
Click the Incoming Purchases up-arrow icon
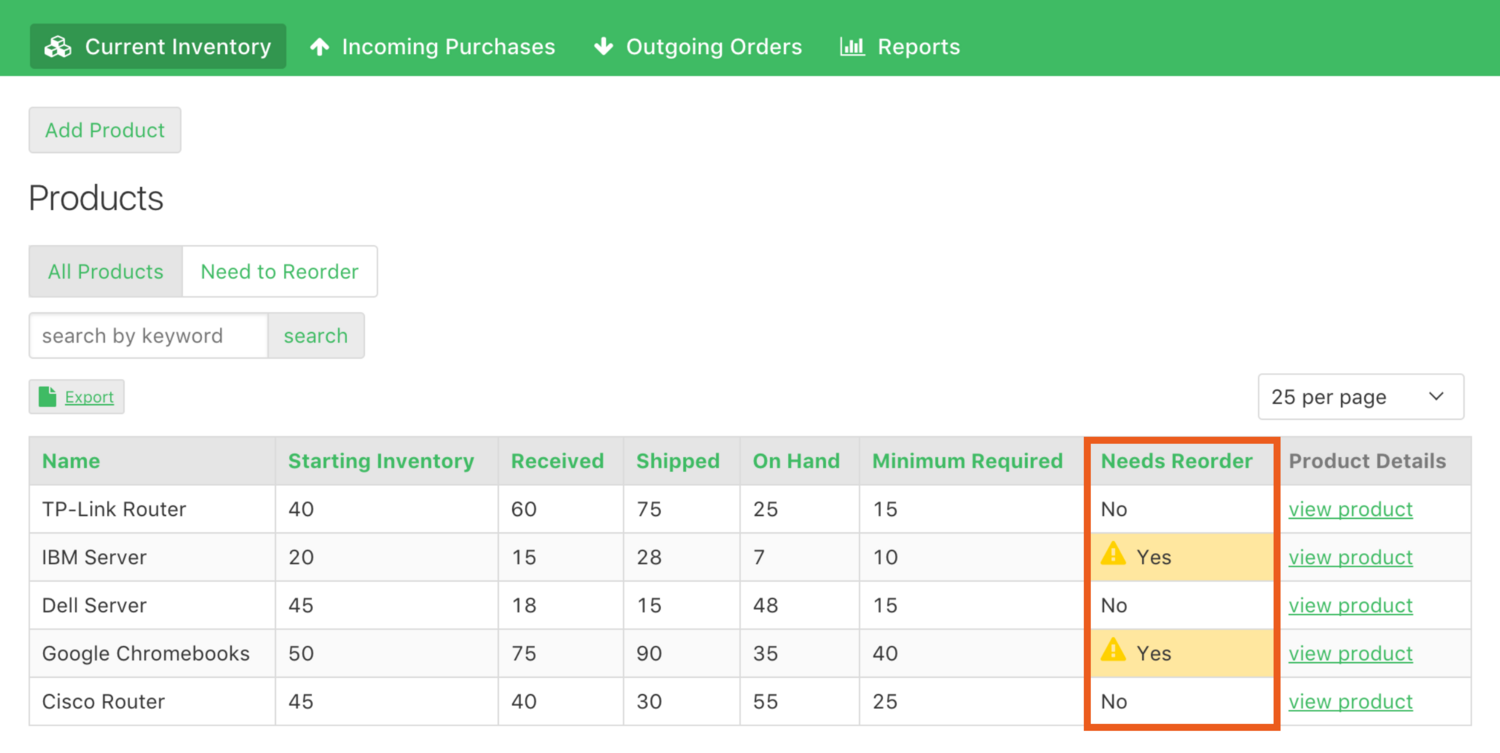pos(320,46)
